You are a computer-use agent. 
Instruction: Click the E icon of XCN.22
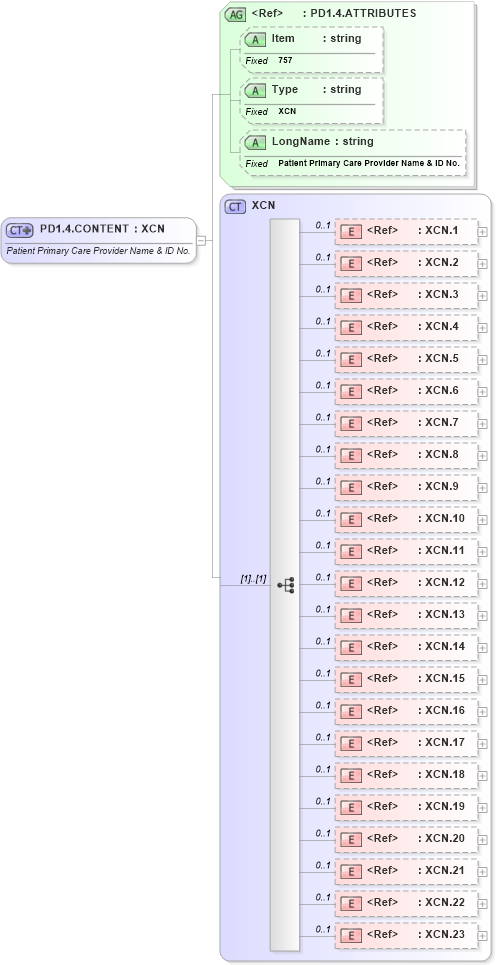point(351,904)
